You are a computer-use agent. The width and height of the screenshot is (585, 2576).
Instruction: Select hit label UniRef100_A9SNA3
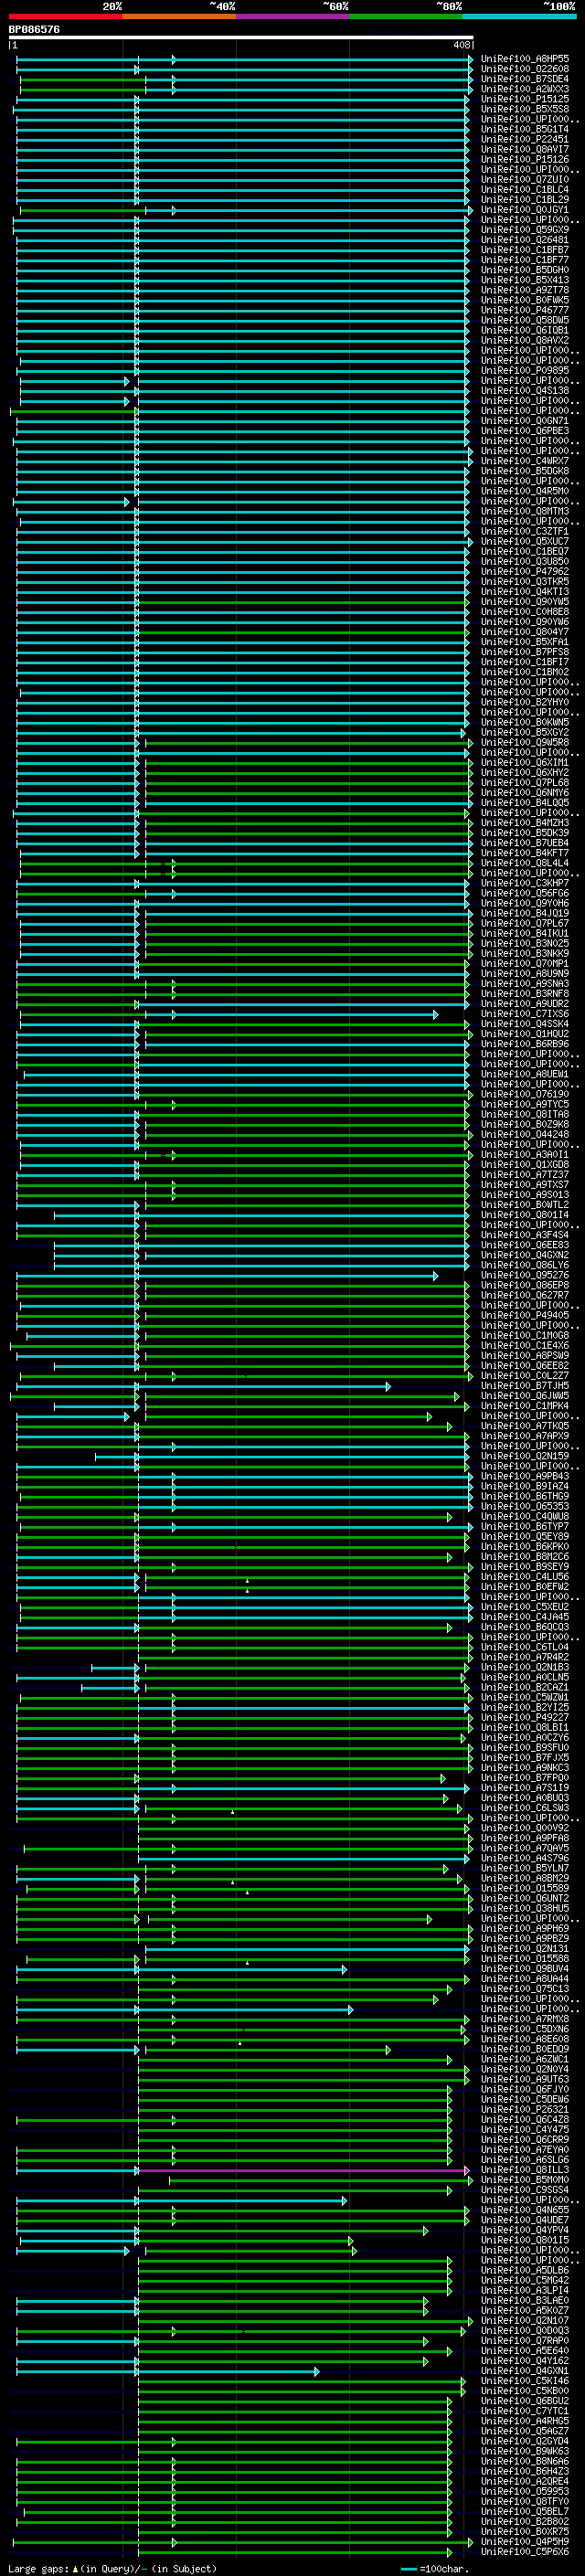coord(525,983)
